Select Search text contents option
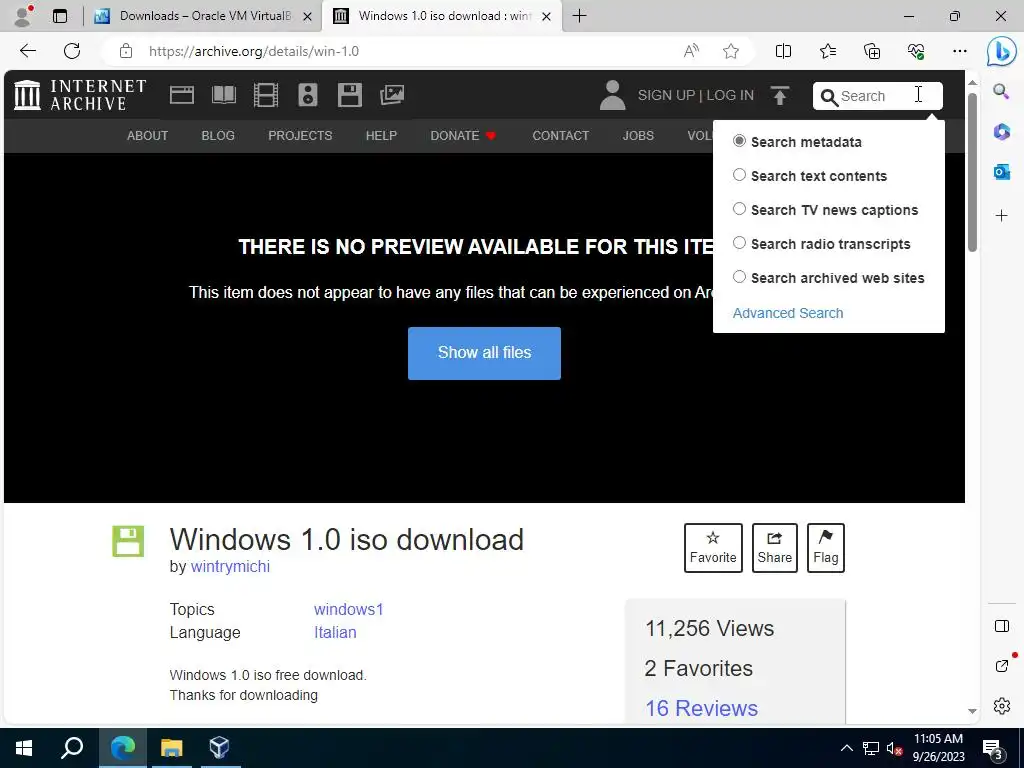Viewport: 1024px width, 768px height. point(739,175)
